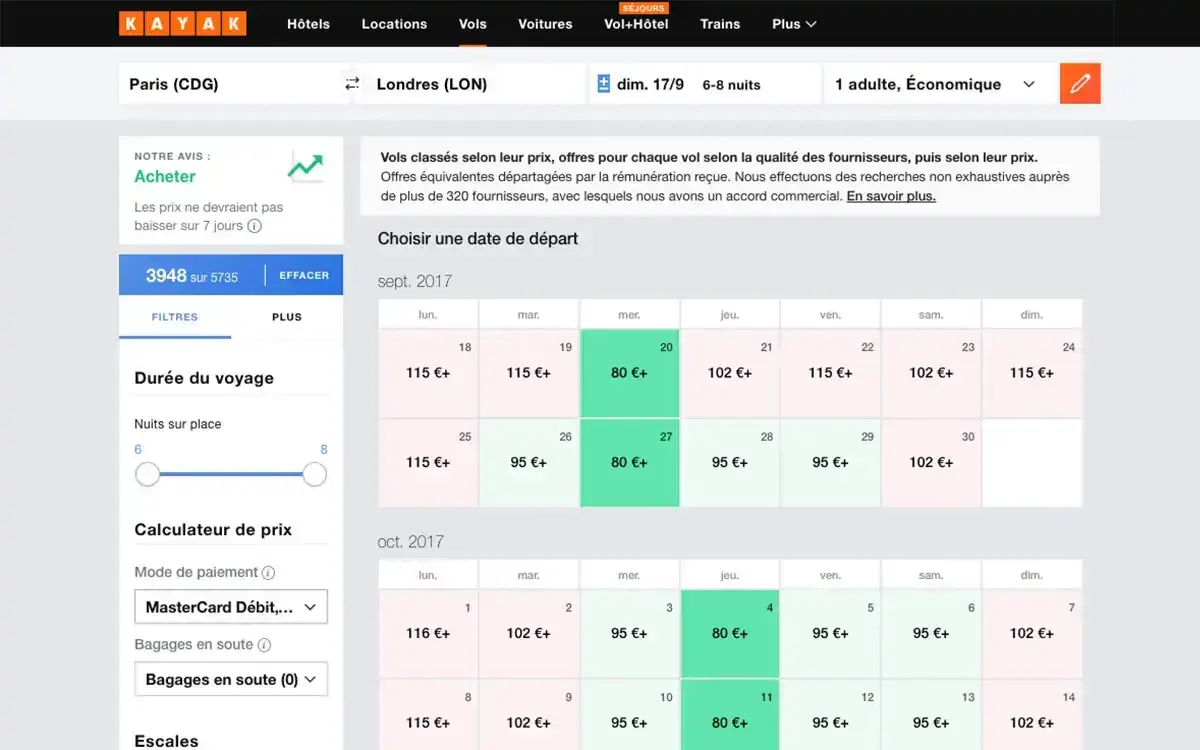This screenshot has height=750, width=1200.
Task: Select September 25 at 115 €+
Action: [x=428, y=462]
